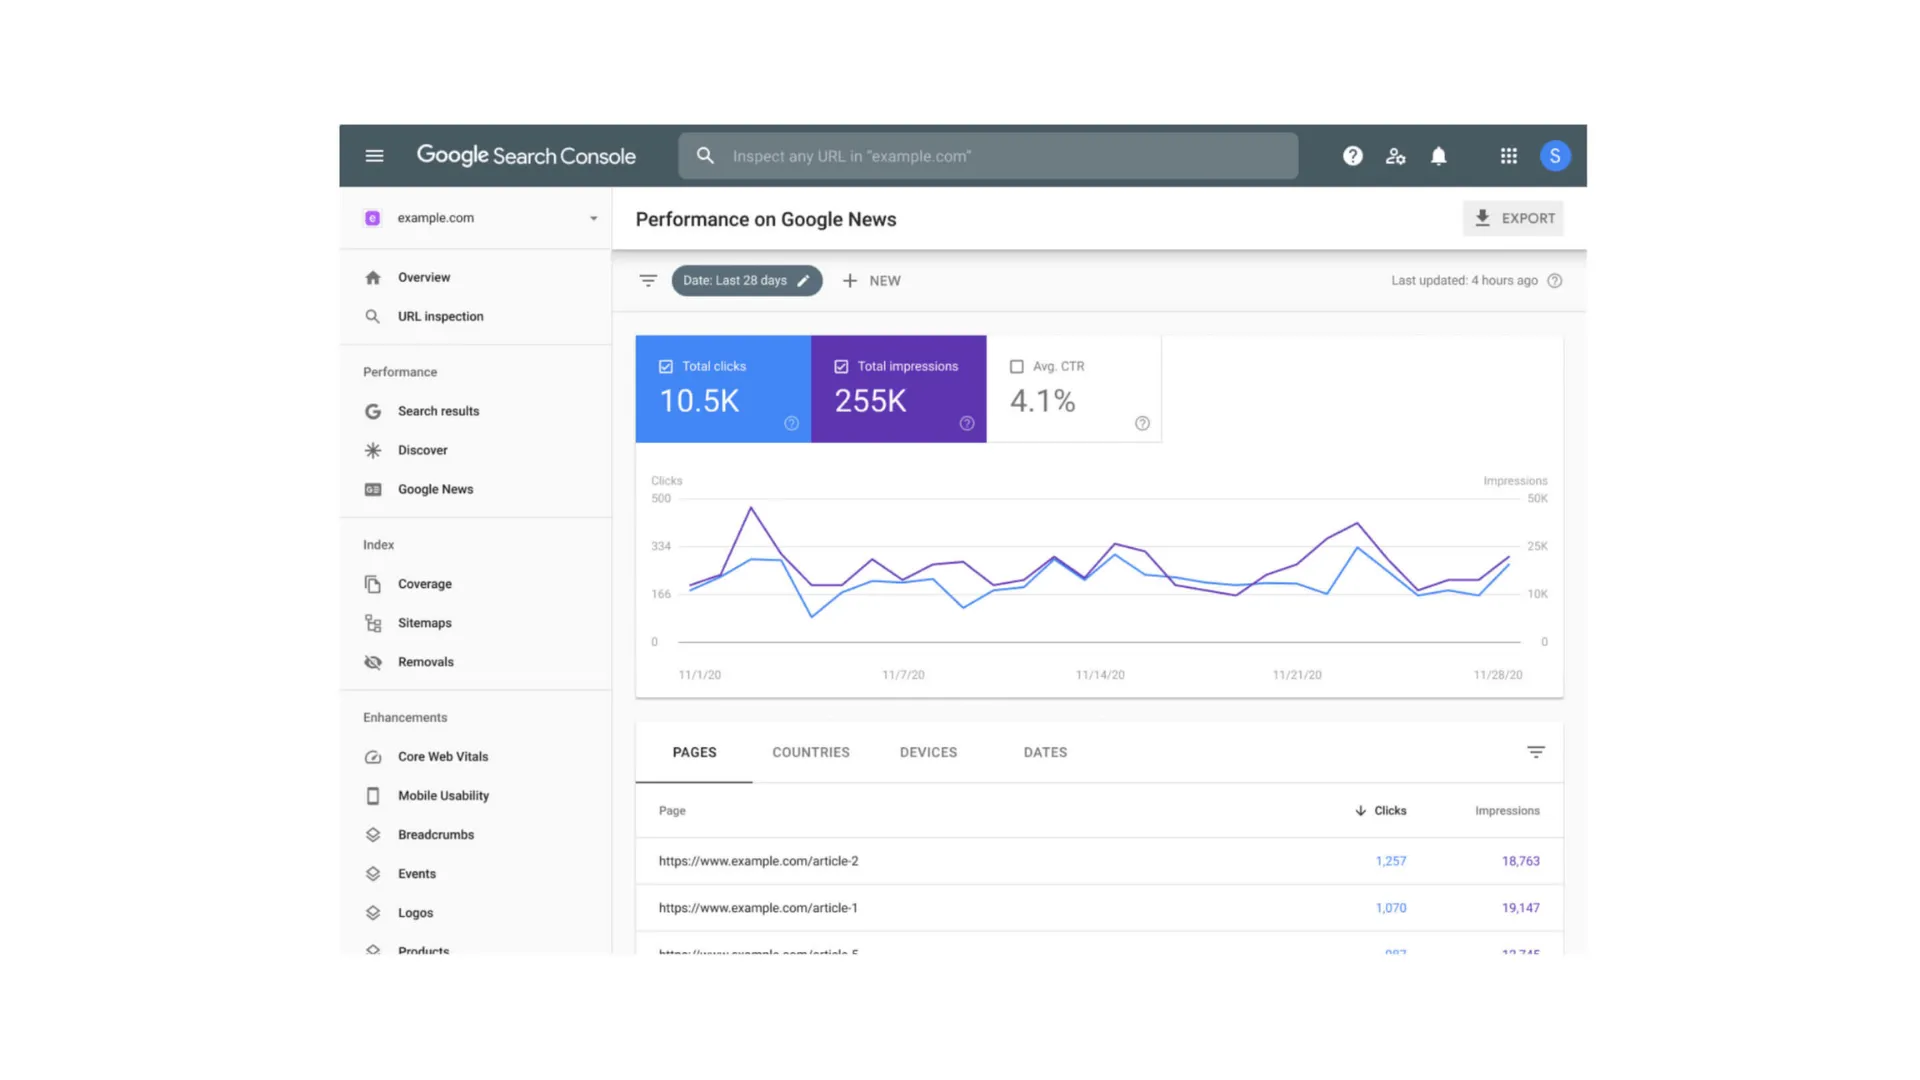Click the 18,763 impressions value

pyautogui.click(x=1520, y=861)
